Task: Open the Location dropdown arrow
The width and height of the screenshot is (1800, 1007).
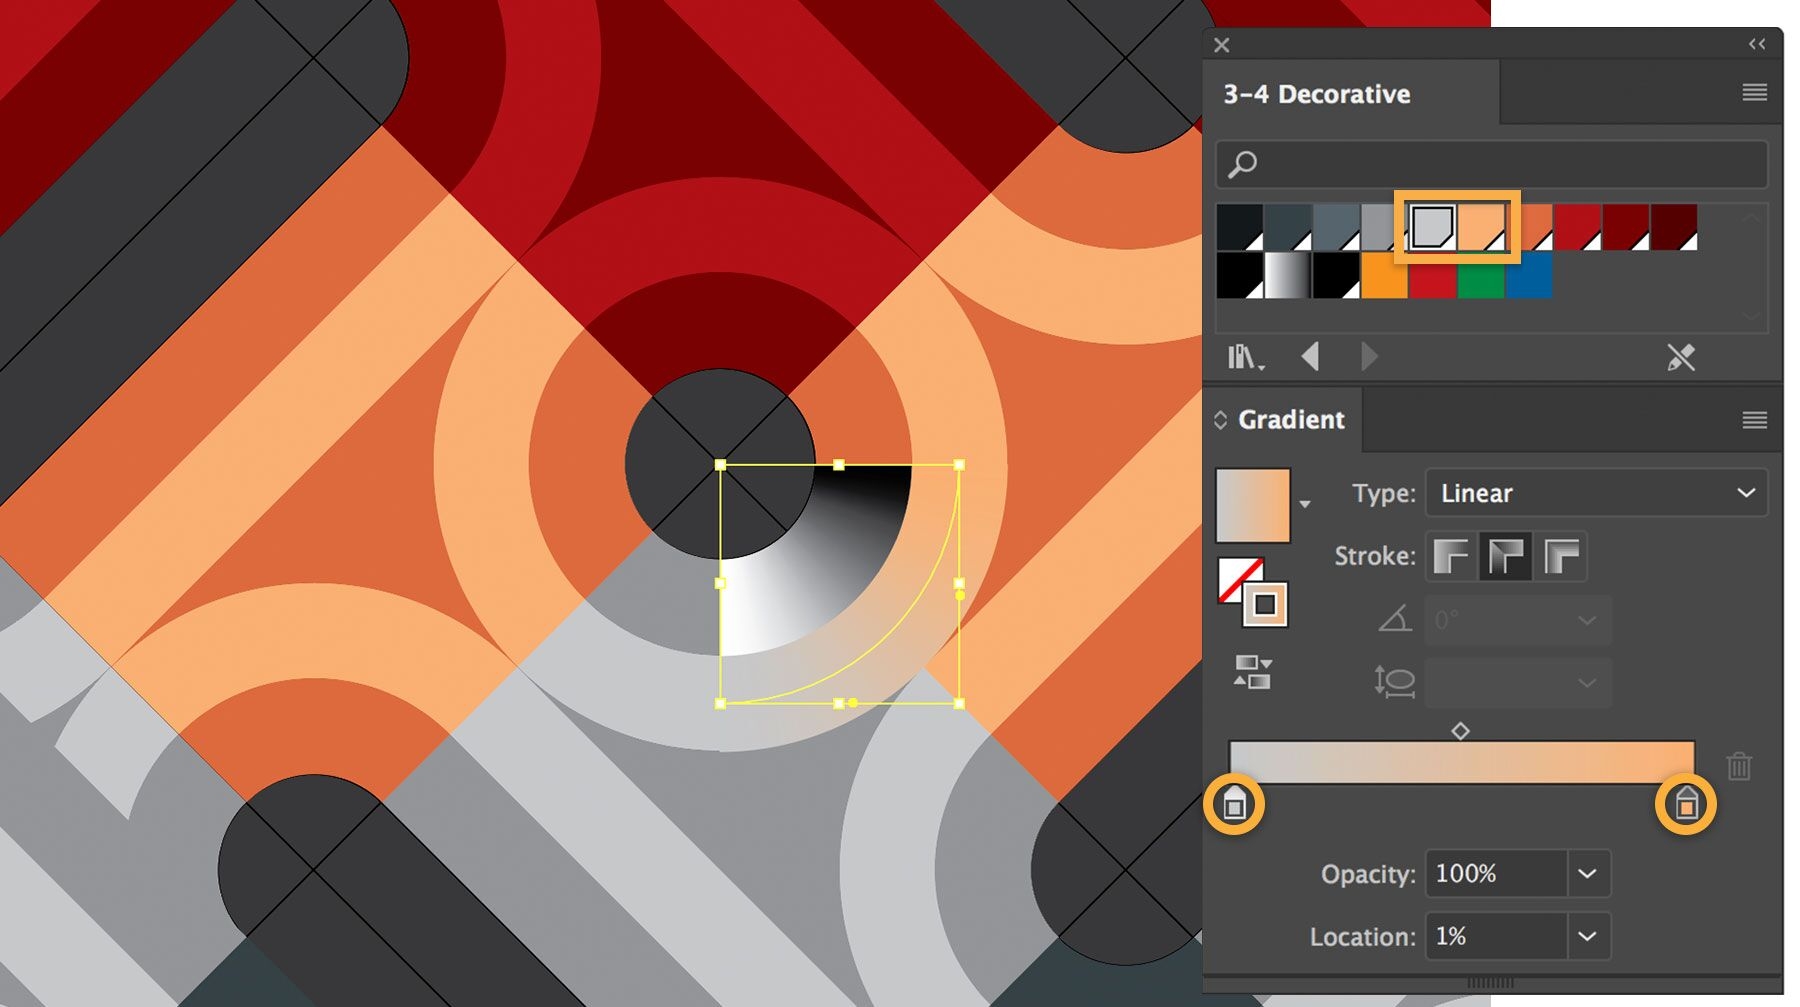Action: 1587,937
